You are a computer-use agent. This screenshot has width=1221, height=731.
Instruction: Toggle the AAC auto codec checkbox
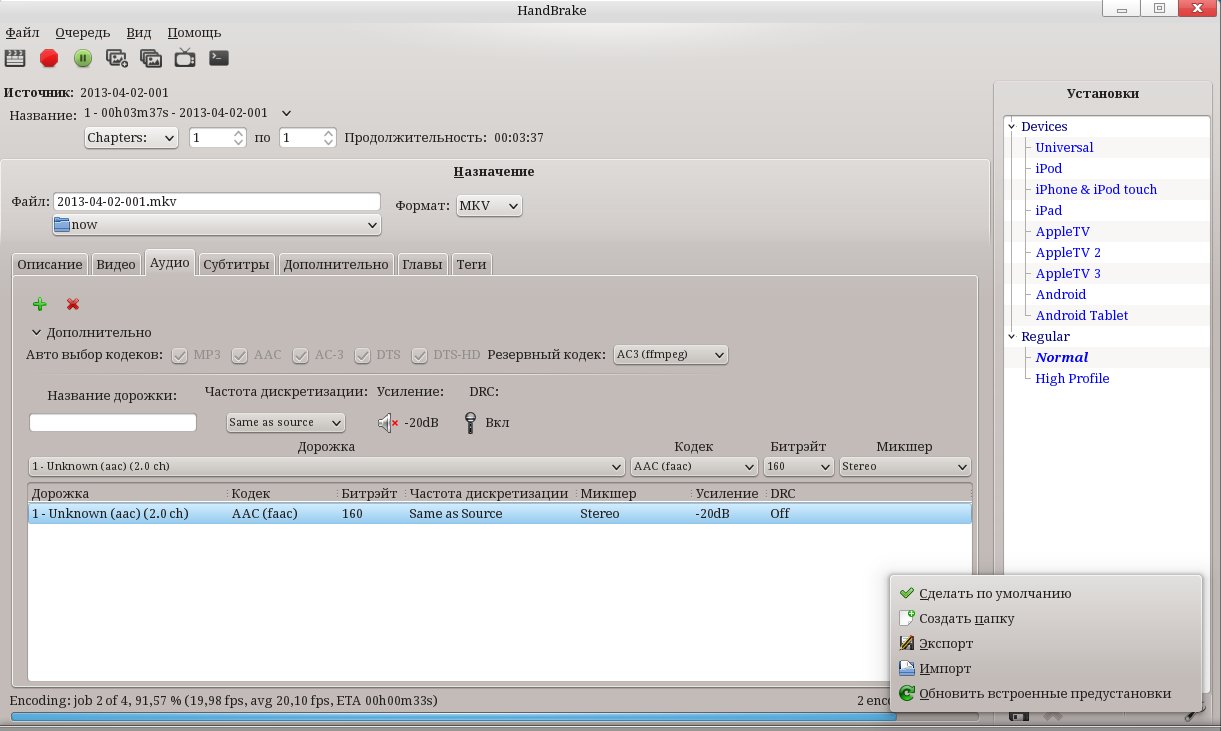[239, 355]
